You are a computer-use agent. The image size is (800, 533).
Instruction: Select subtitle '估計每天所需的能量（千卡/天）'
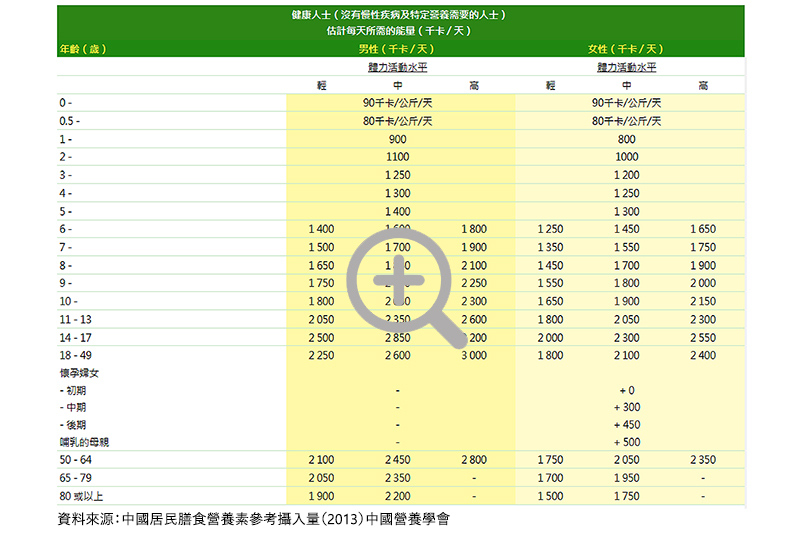pos(398,31)
